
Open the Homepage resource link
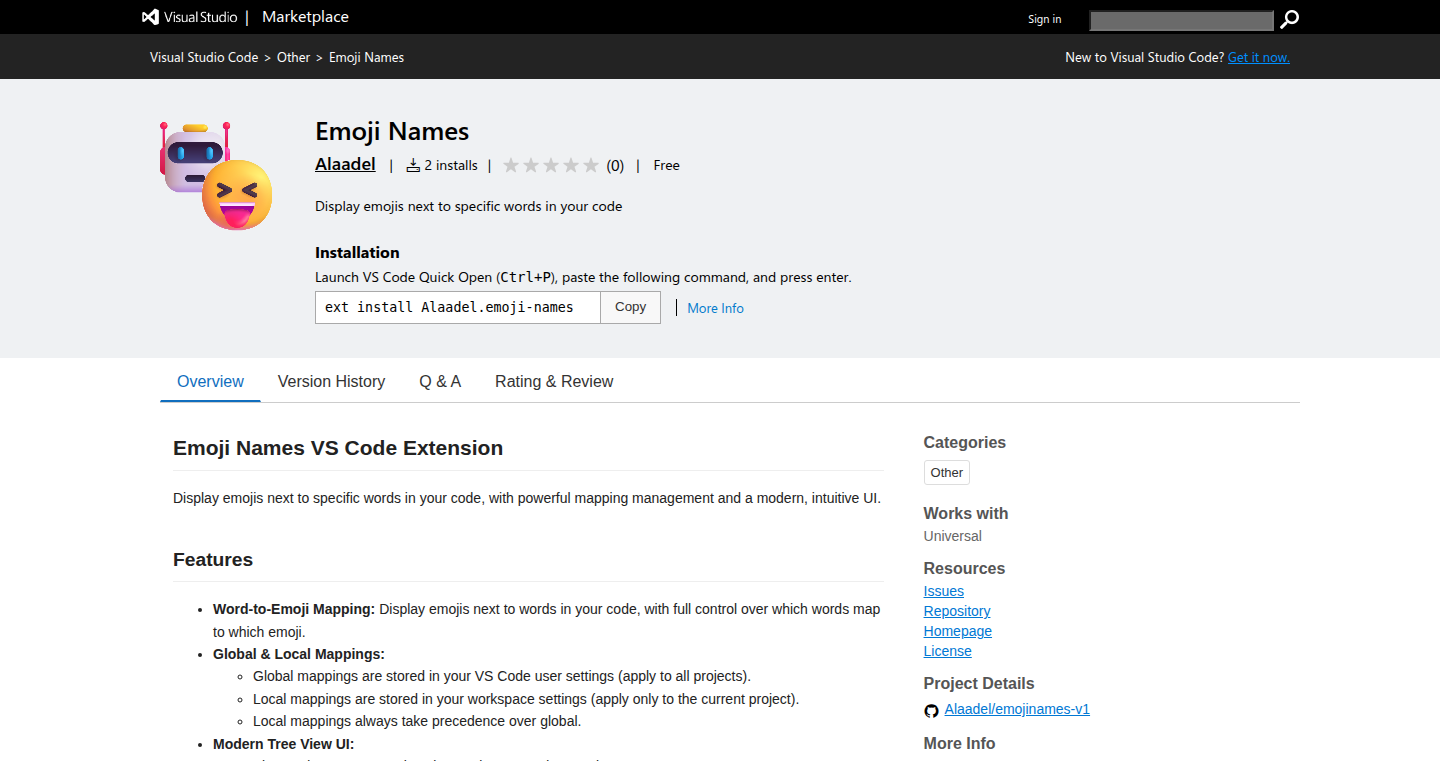[958, 631]
